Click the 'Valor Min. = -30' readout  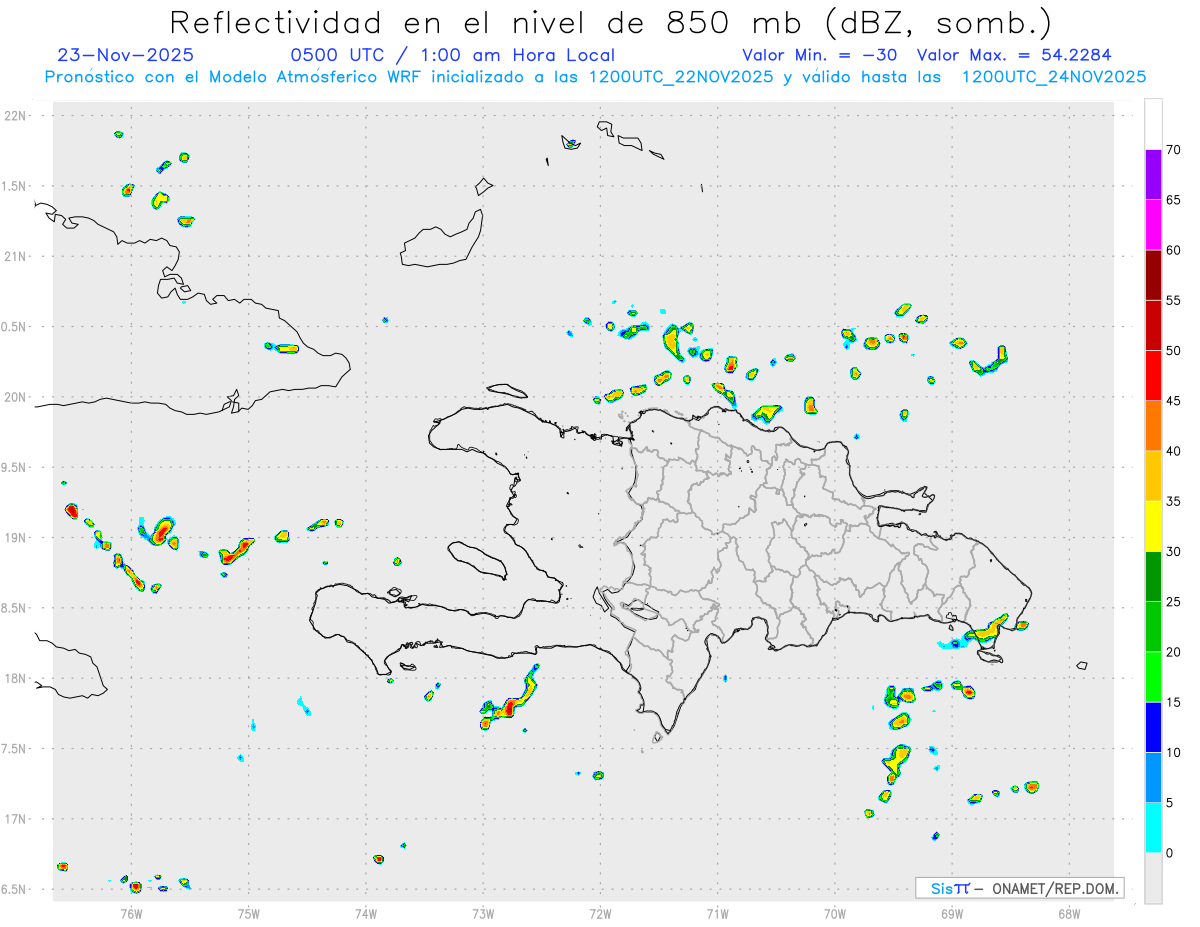click(819, 55)
